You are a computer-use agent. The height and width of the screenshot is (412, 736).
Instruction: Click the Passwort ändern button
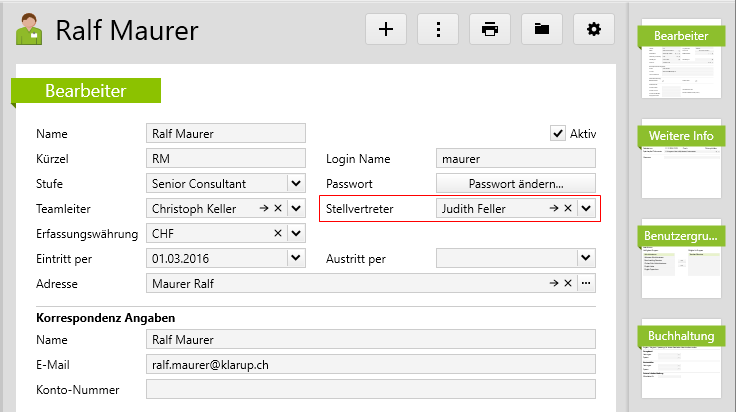(516, 184)
